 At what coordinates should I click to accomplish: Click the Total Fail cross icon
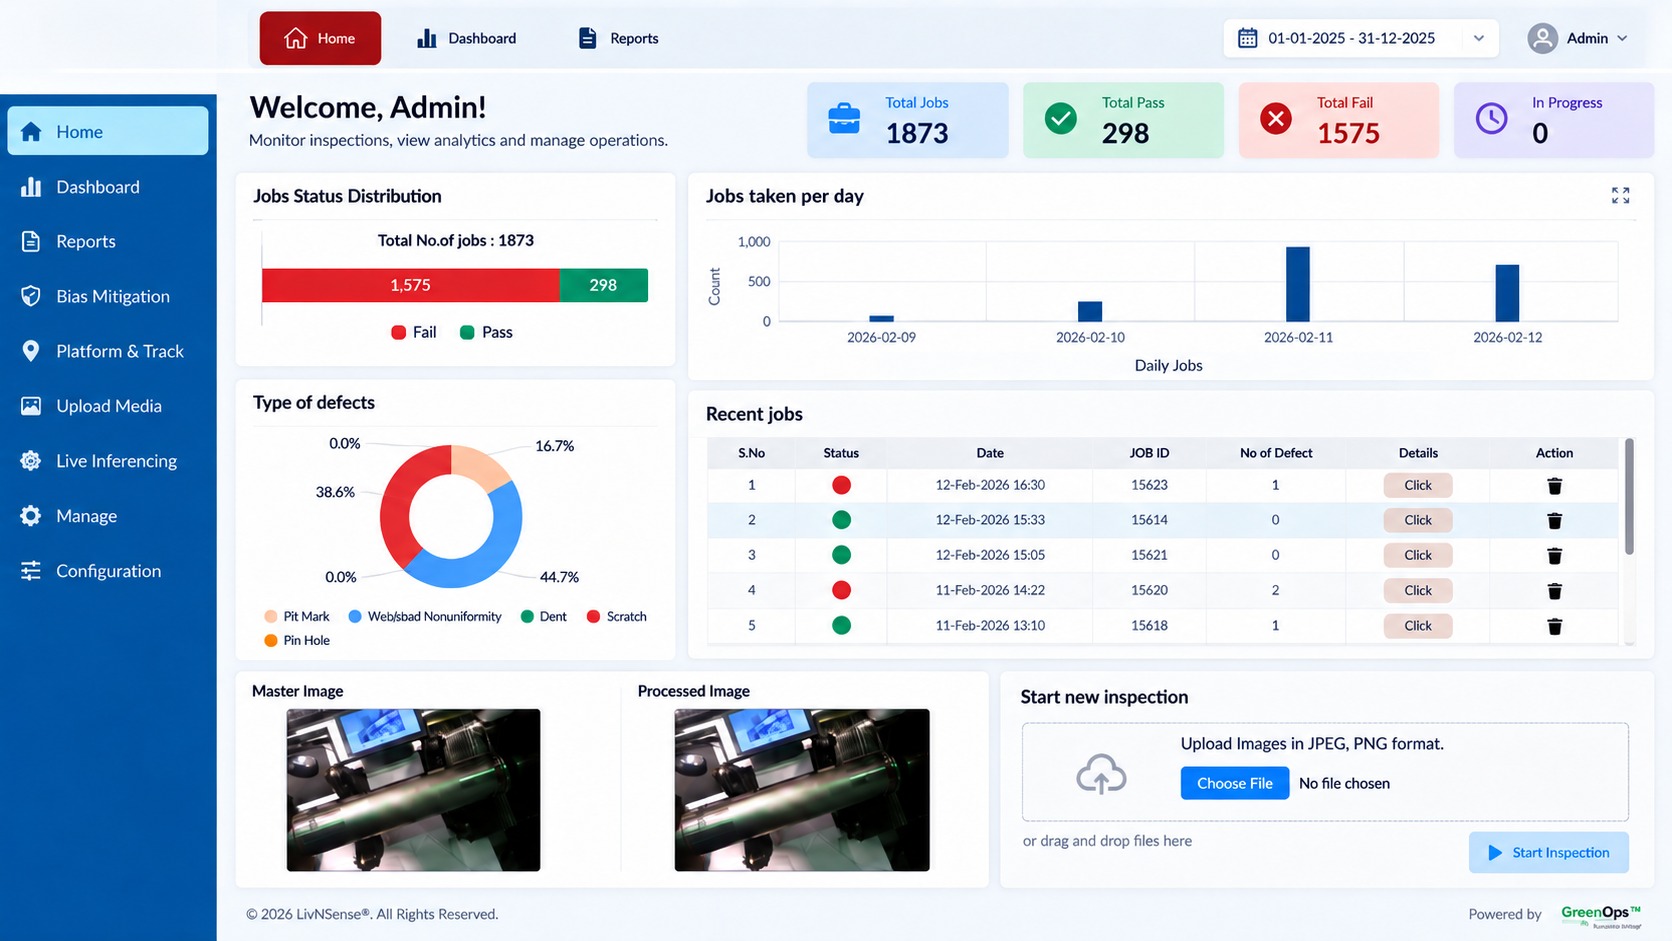1275,119
